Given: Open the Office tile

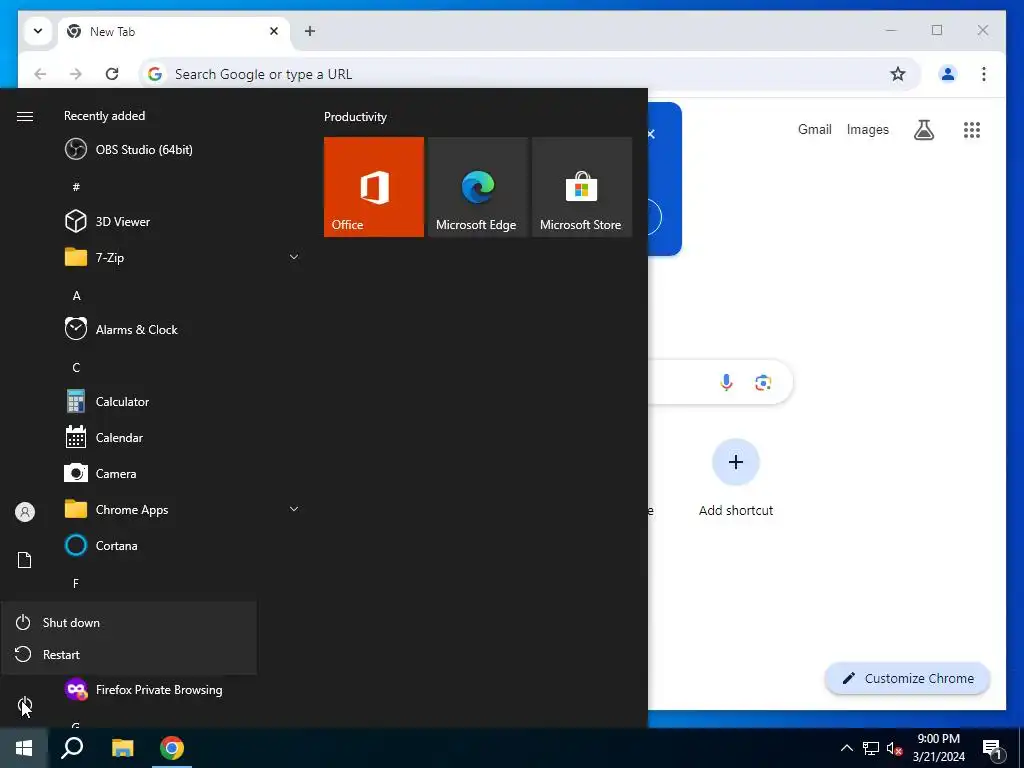Looking at the screenshot, I should (374, 187).
